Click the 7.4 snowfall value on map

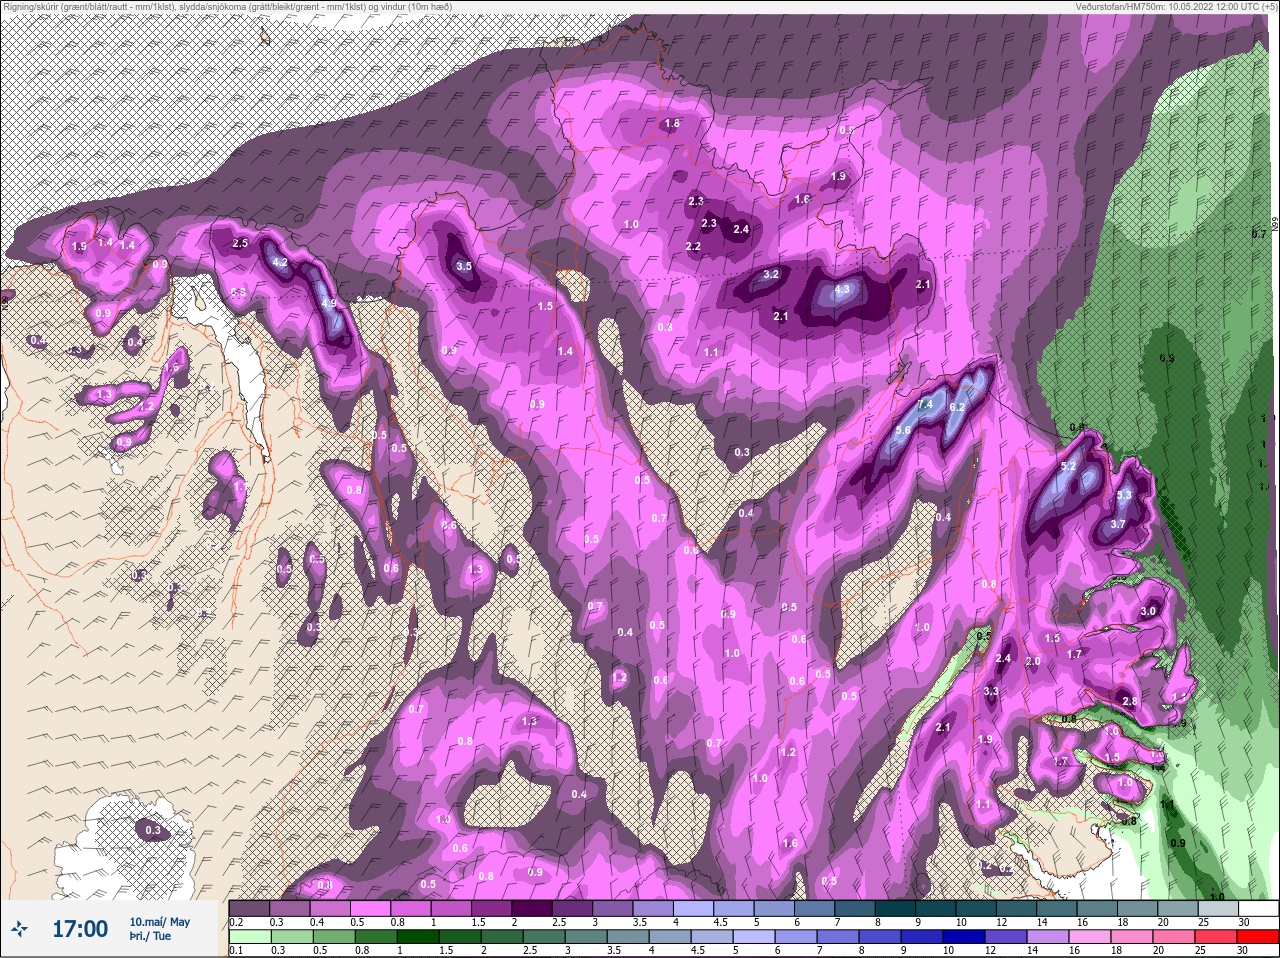[x=925, y=404]
